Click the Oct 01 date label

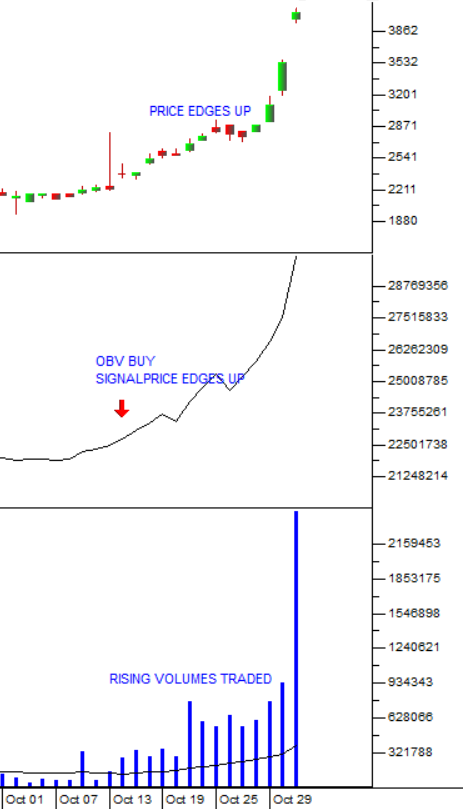25,800
